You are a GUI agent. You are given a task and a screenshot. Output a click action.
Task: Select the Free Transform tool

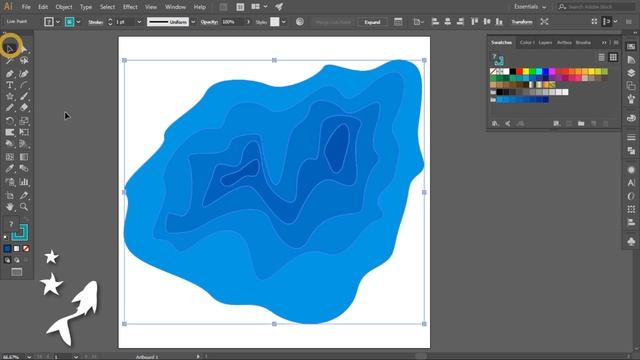coord(24,132)
